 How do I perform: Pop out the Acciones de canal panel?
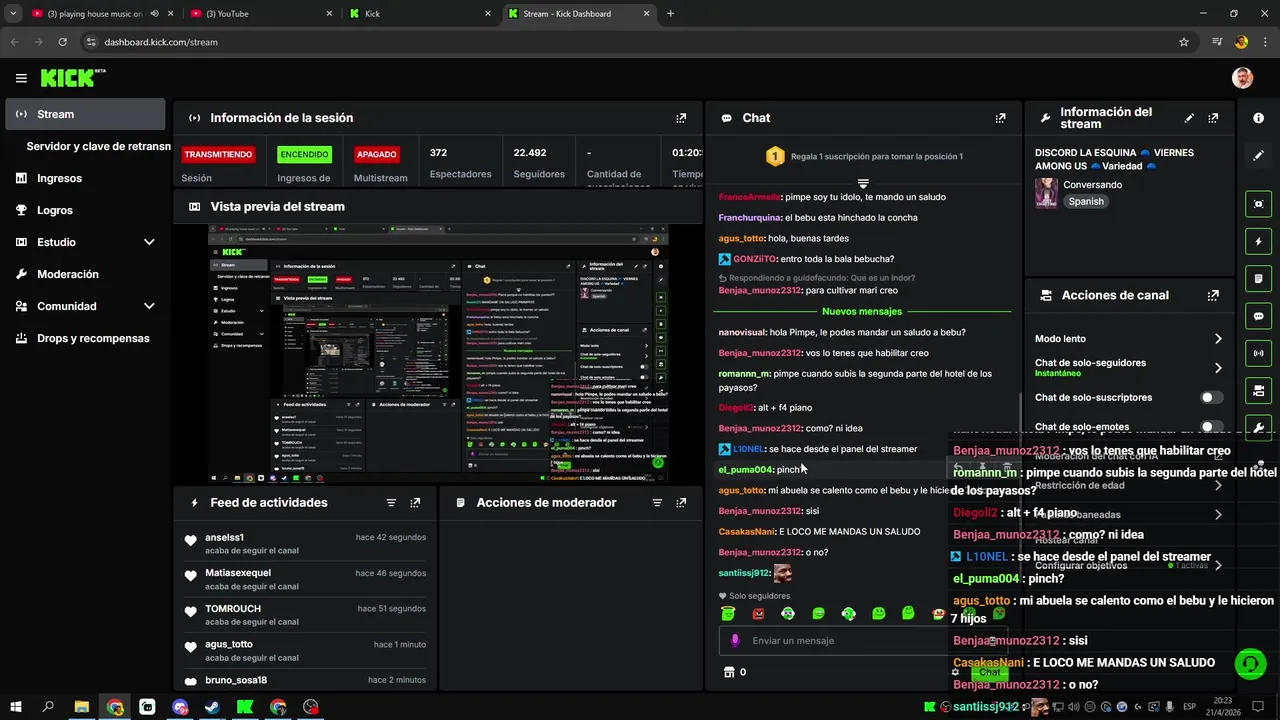pyautogui.click(x=1213, y=296)
